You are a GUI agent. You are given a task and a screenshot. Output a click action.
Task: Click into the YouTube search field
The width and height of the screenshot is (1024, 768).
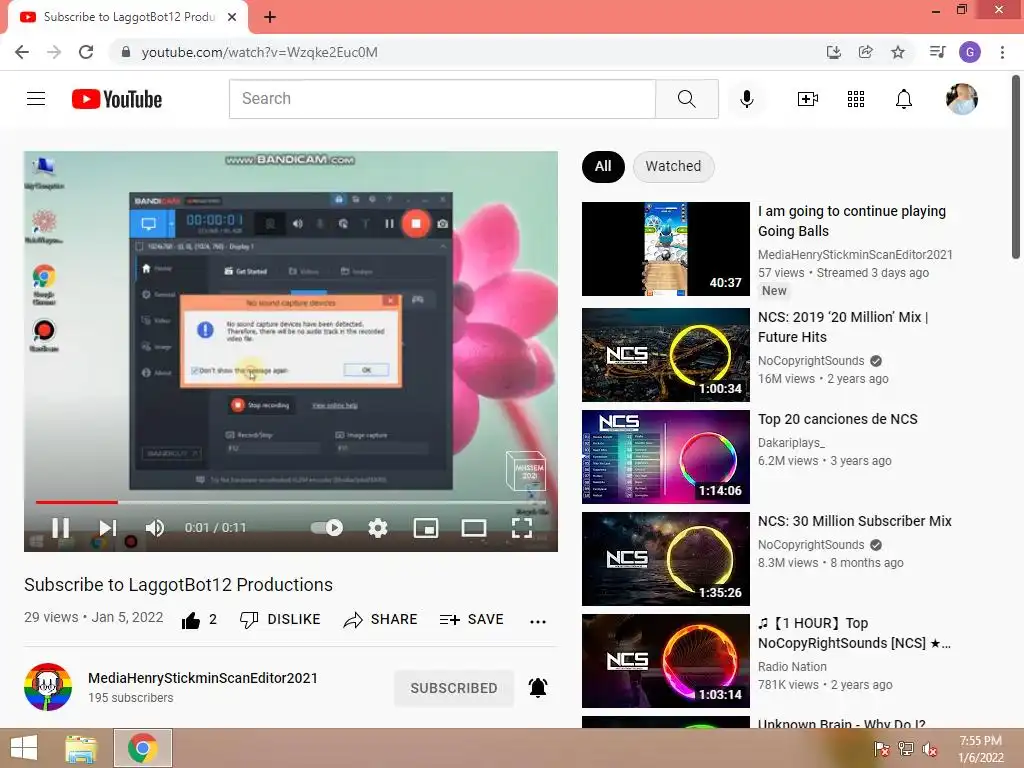click(x=442, y=99)
